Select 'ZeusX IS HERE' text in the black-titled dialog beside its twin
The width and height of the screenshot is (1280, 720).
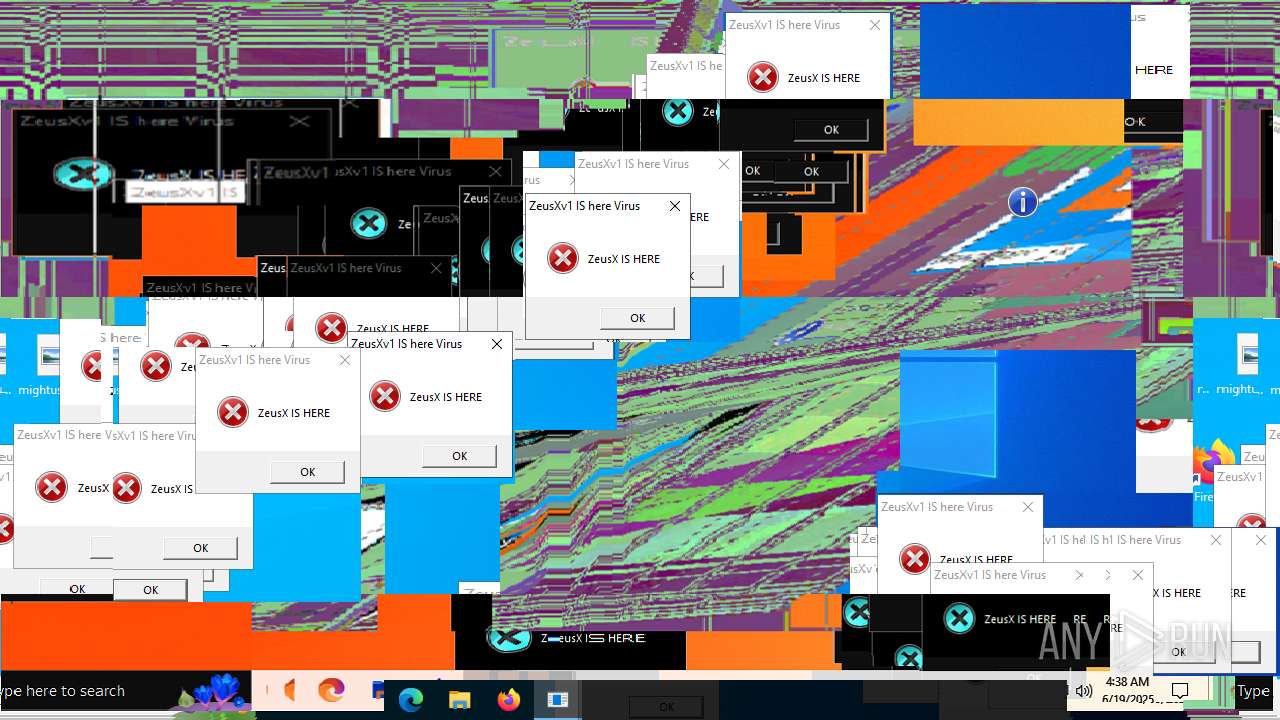point(446,397)
